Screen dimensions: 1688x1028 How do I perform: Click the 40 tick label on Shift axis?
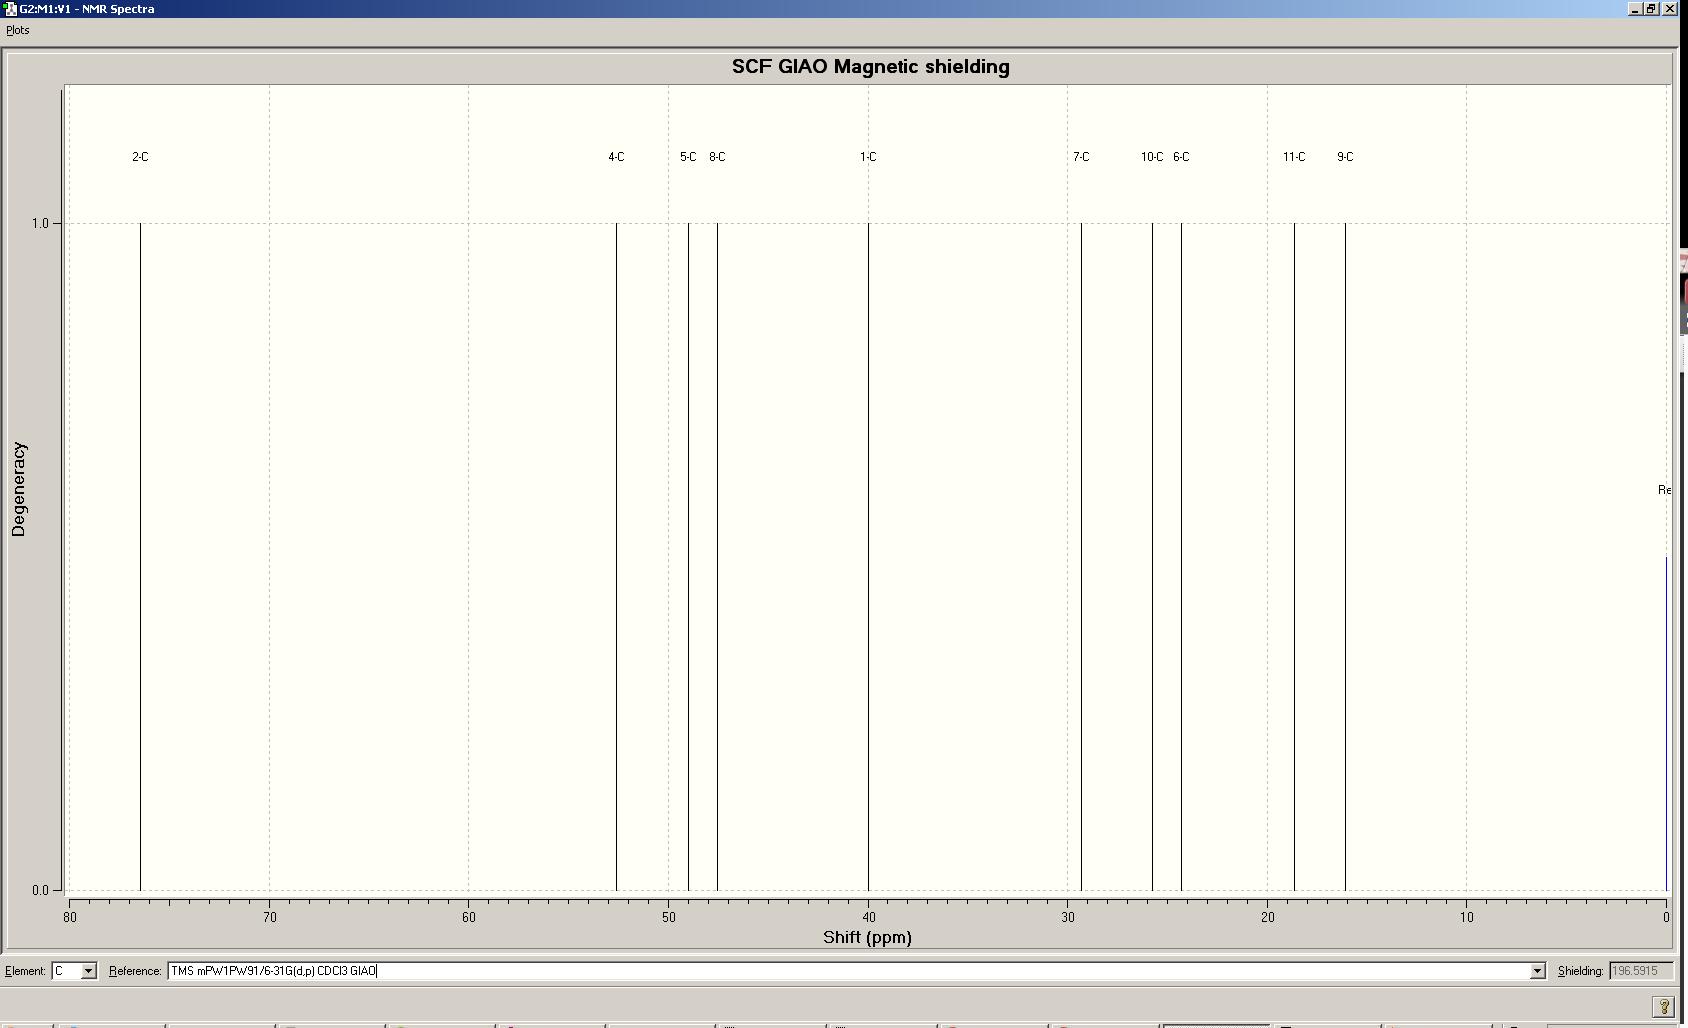[868, 917]
